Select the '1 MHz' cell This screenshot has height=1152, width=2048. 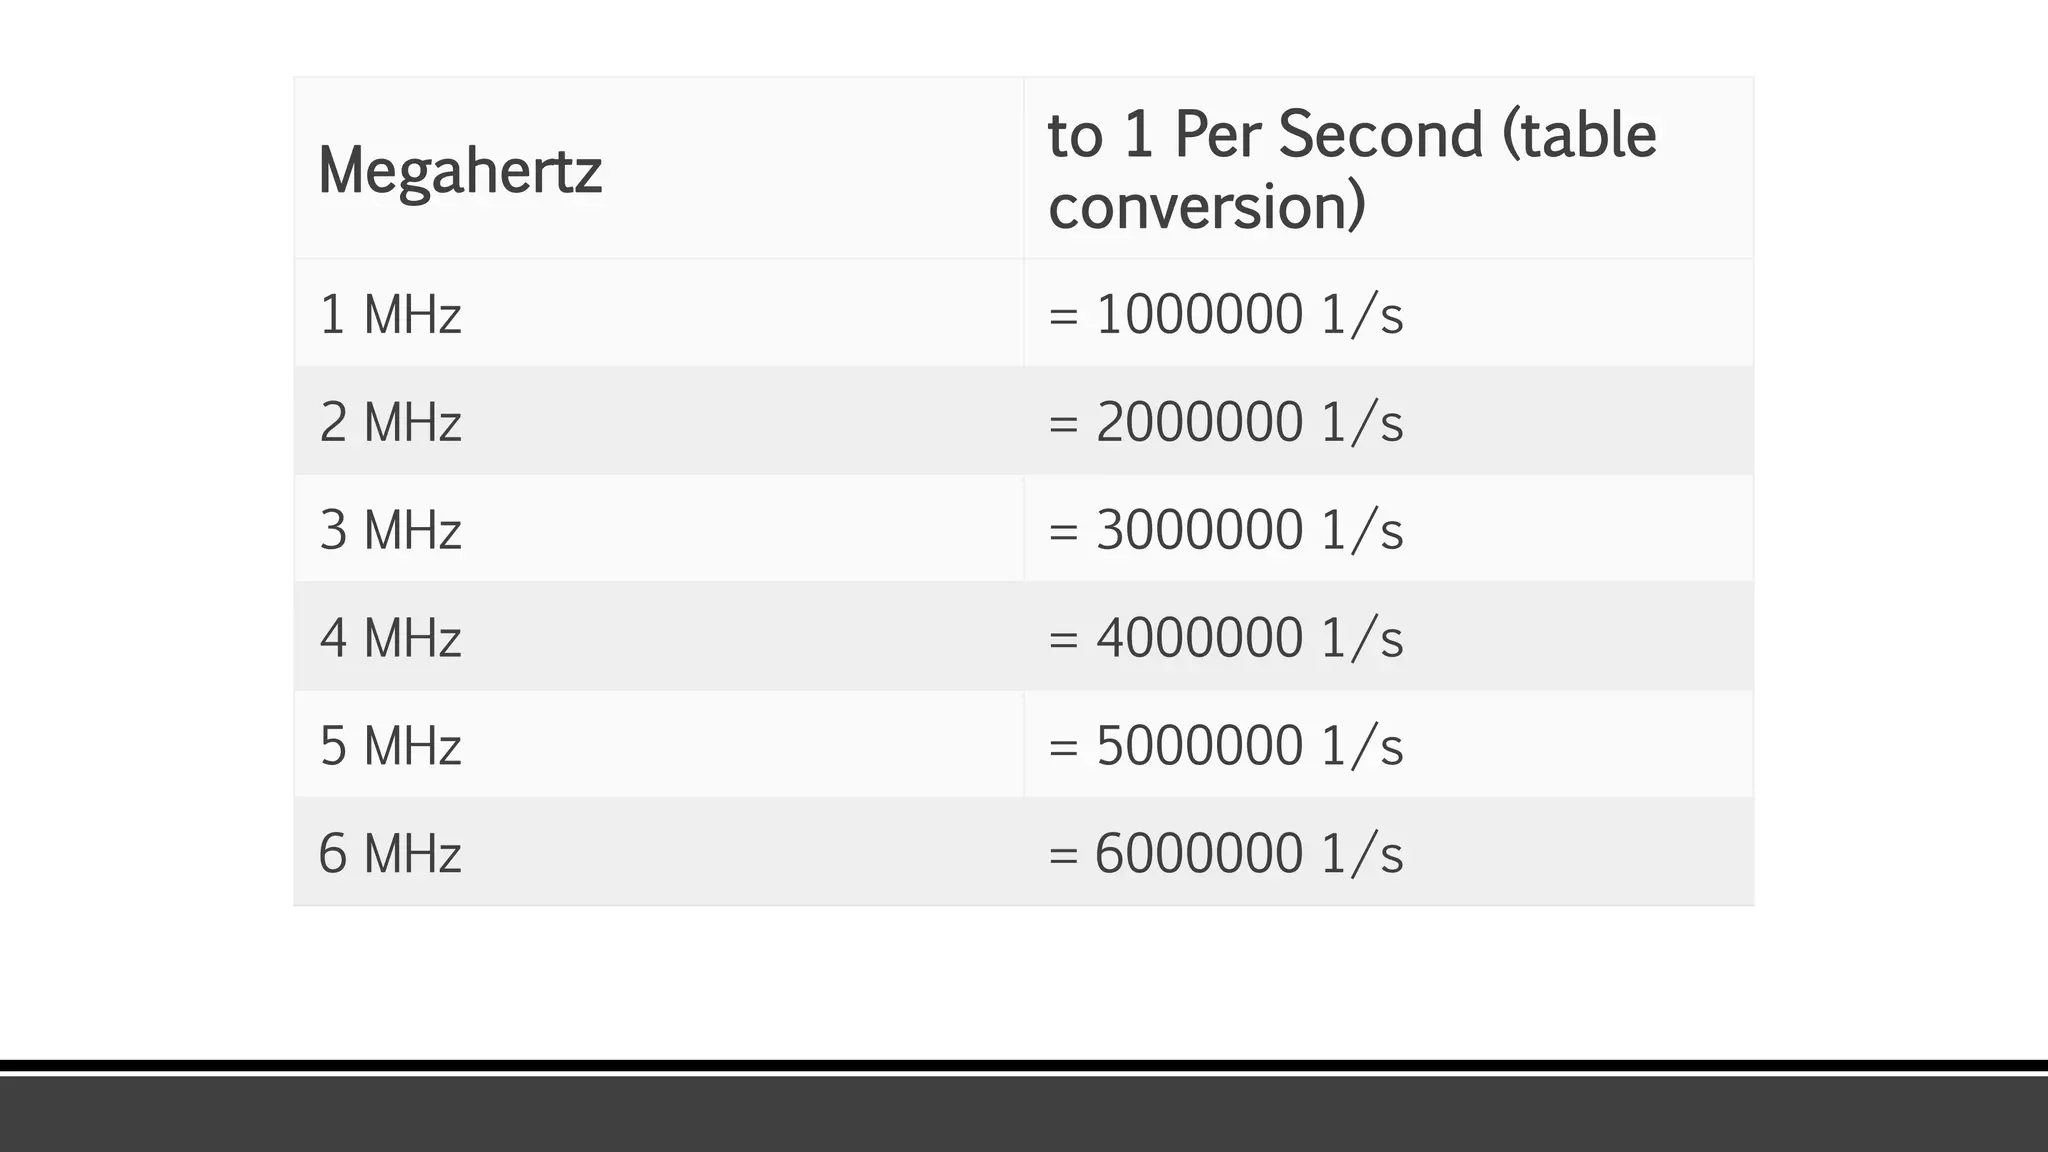[x=390, y=315]
